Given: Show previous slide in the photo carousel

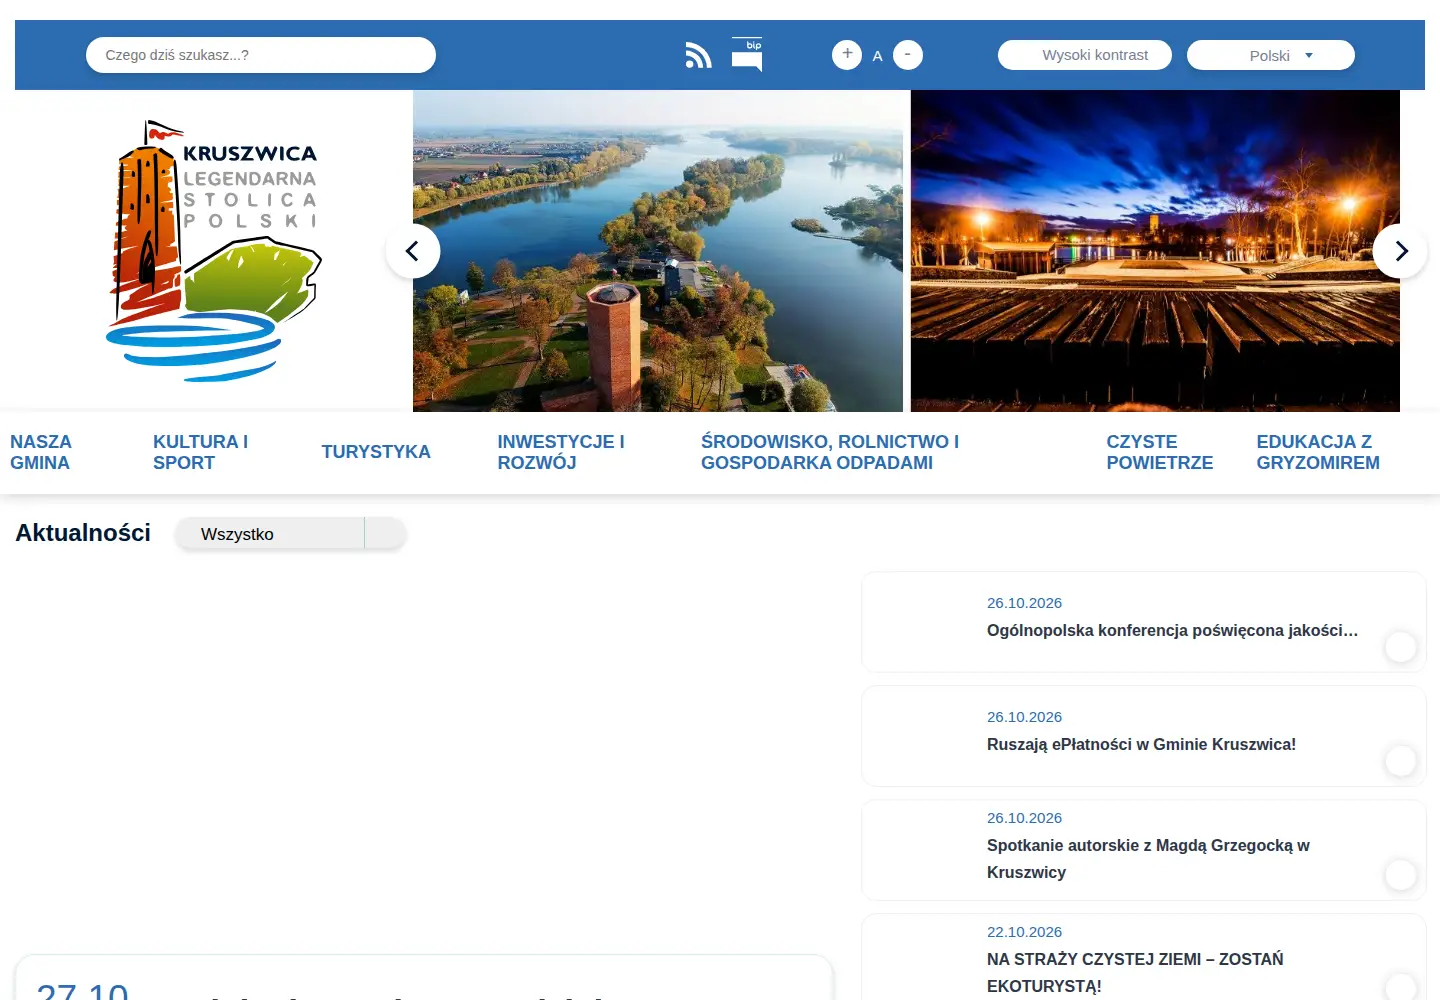Looking at the screenshot, I should point(413,251).
